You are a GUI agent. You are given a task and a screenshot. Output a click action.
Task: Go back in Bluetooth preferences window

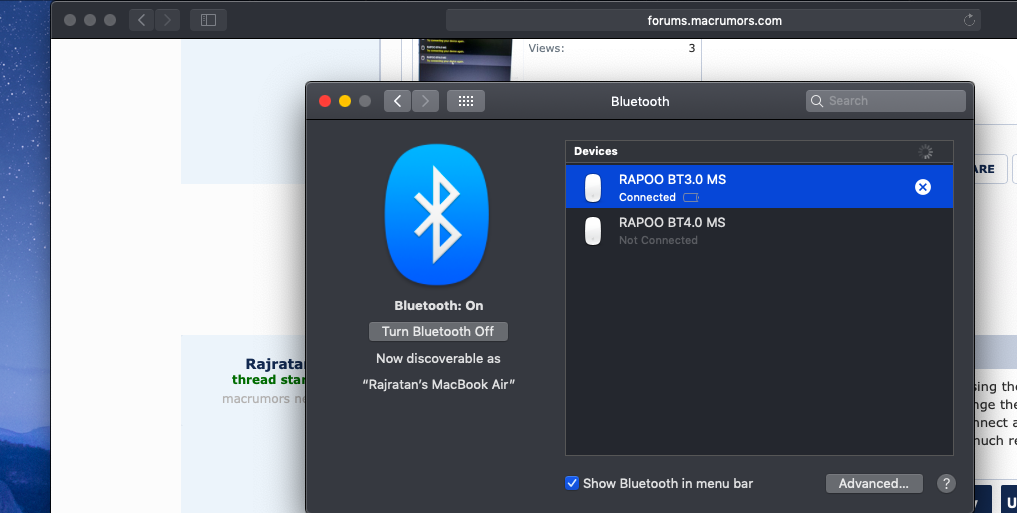pos(398,101)
